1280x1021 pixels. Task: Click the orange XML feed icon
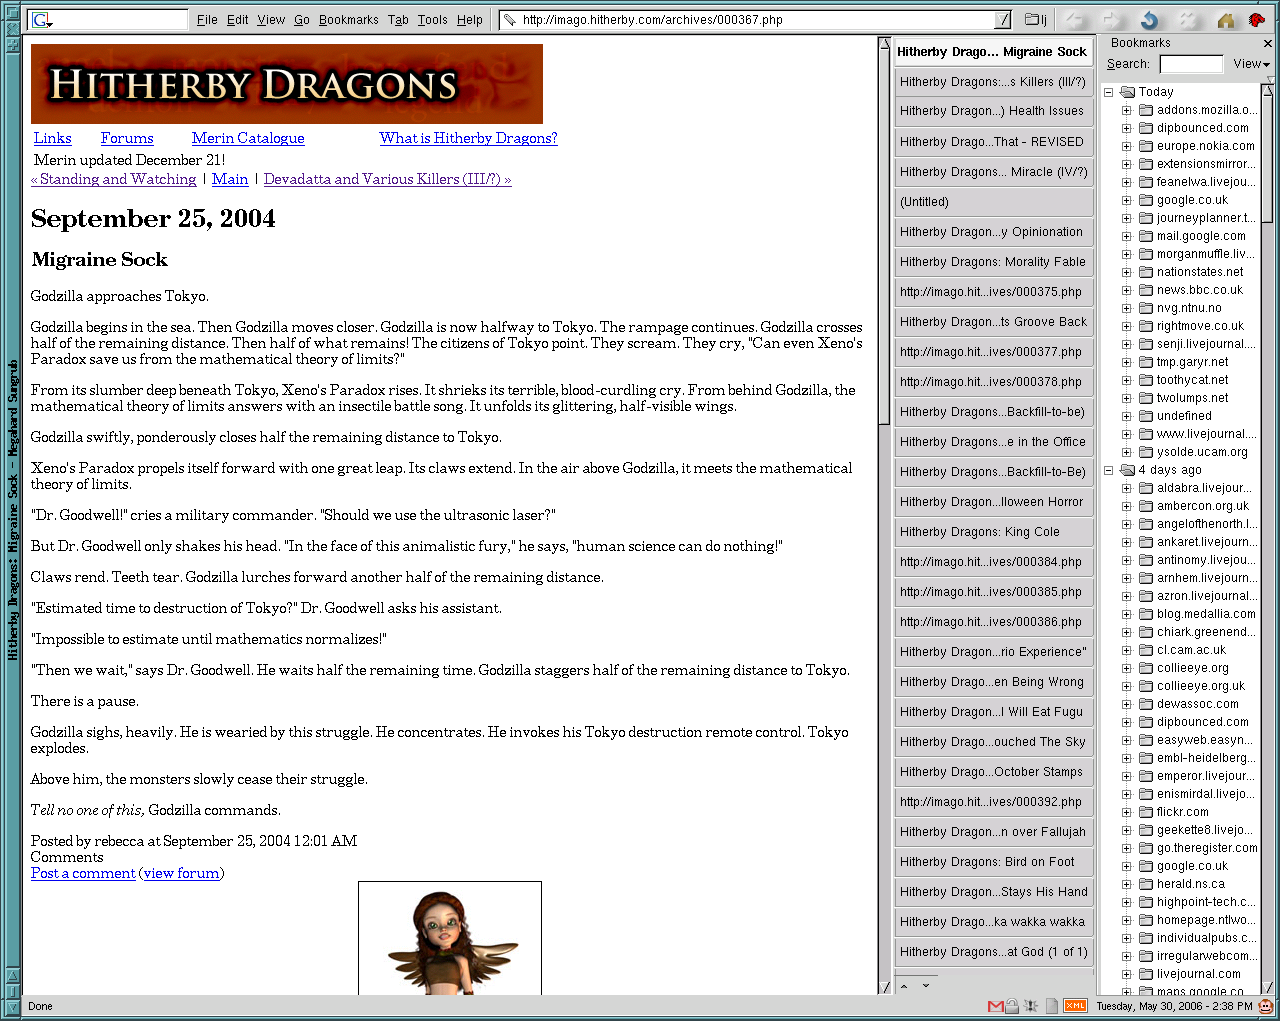coord(1075,1006)
